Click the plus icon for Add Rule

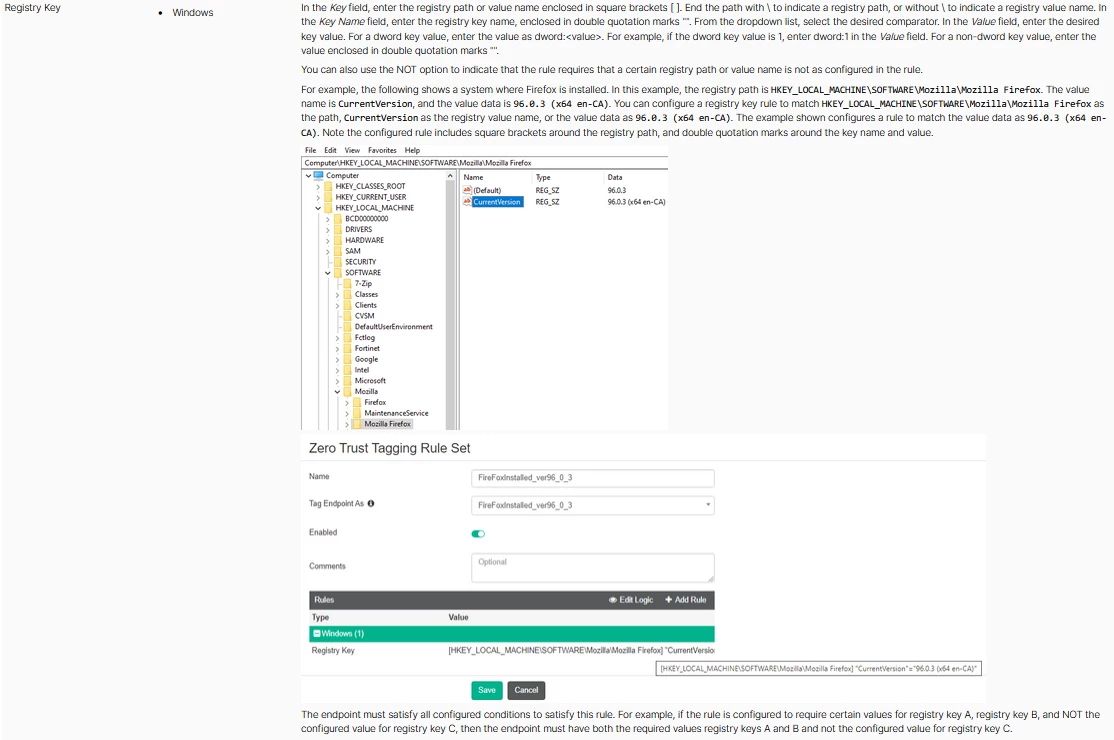(669, 600)
